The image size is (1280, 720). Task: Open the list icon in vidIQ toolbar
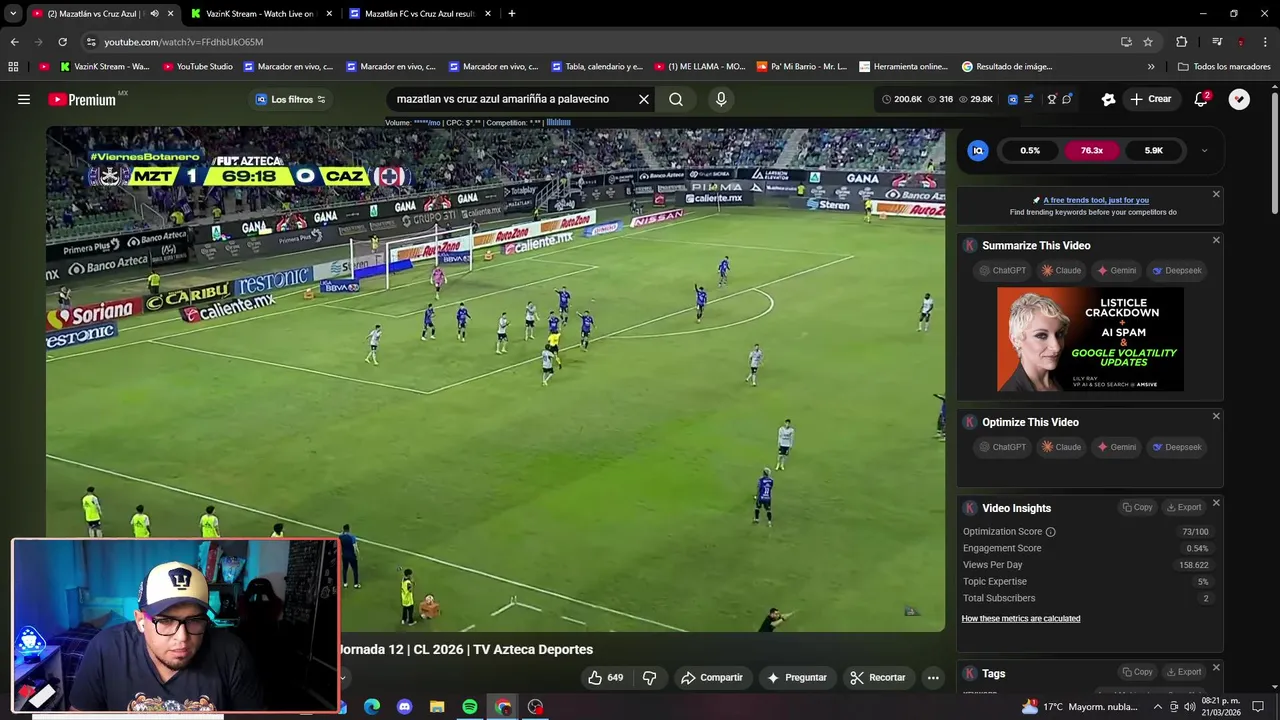(x=1030, y=99)
